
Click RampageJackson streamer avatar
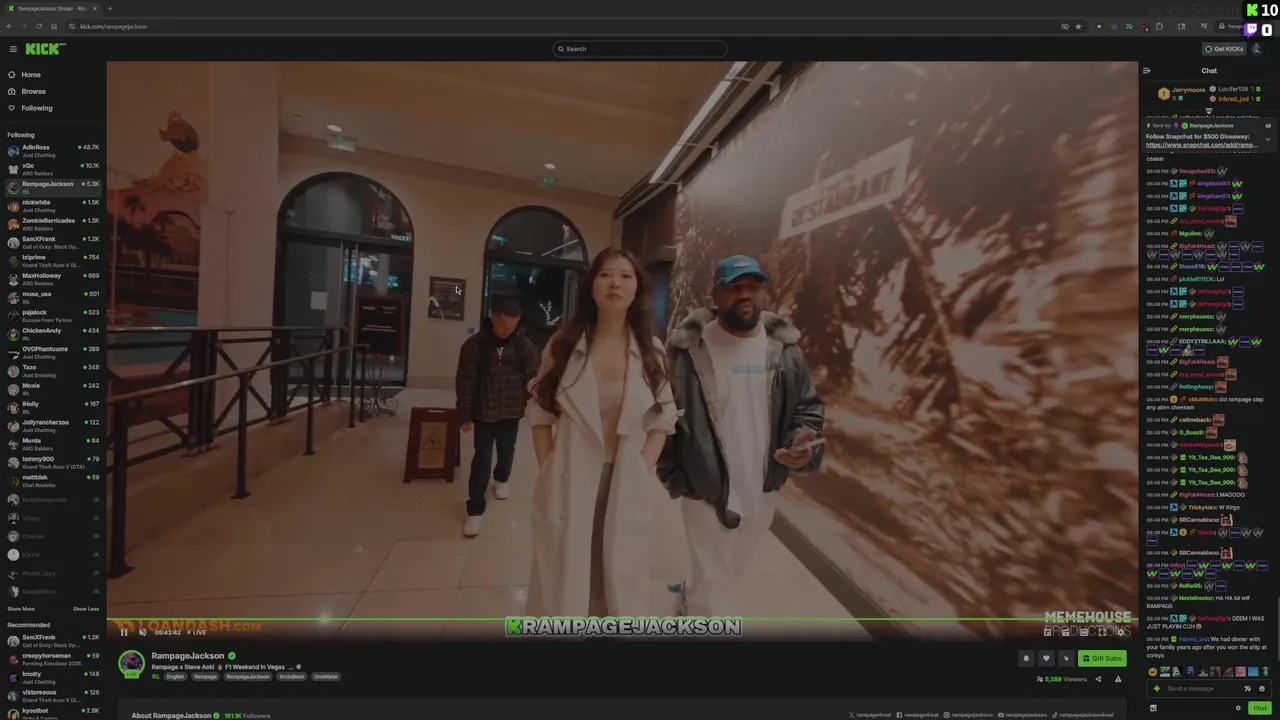pyautogui.click(x=131, y=663)
